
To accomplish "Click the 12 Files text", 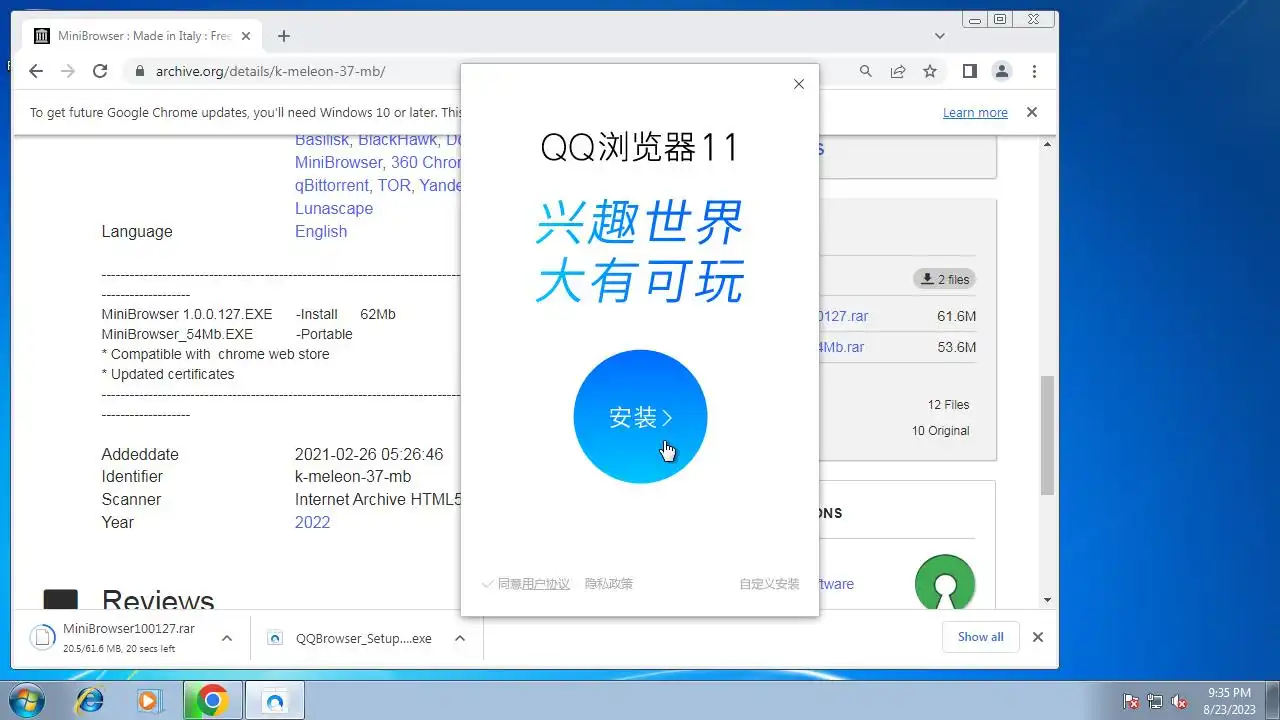I will click(948, 405).
